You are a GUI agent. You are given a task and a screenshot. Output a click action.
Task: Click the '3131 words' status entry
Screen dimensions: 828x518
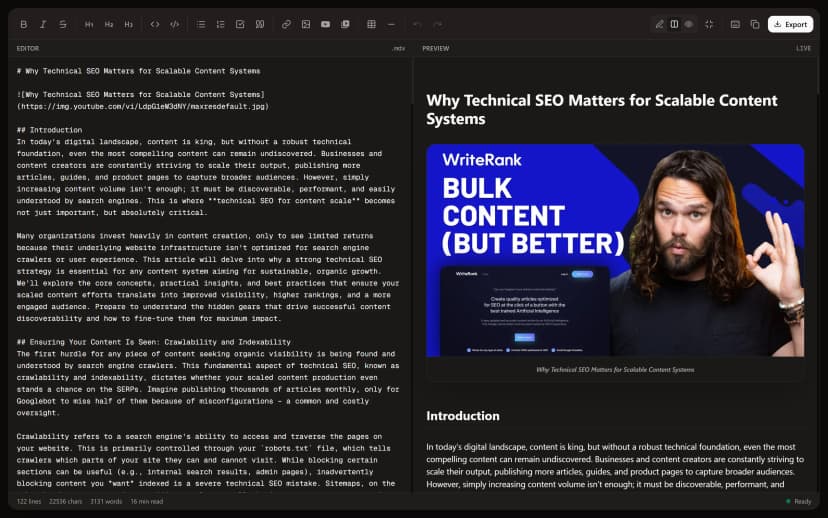(106, 502)
